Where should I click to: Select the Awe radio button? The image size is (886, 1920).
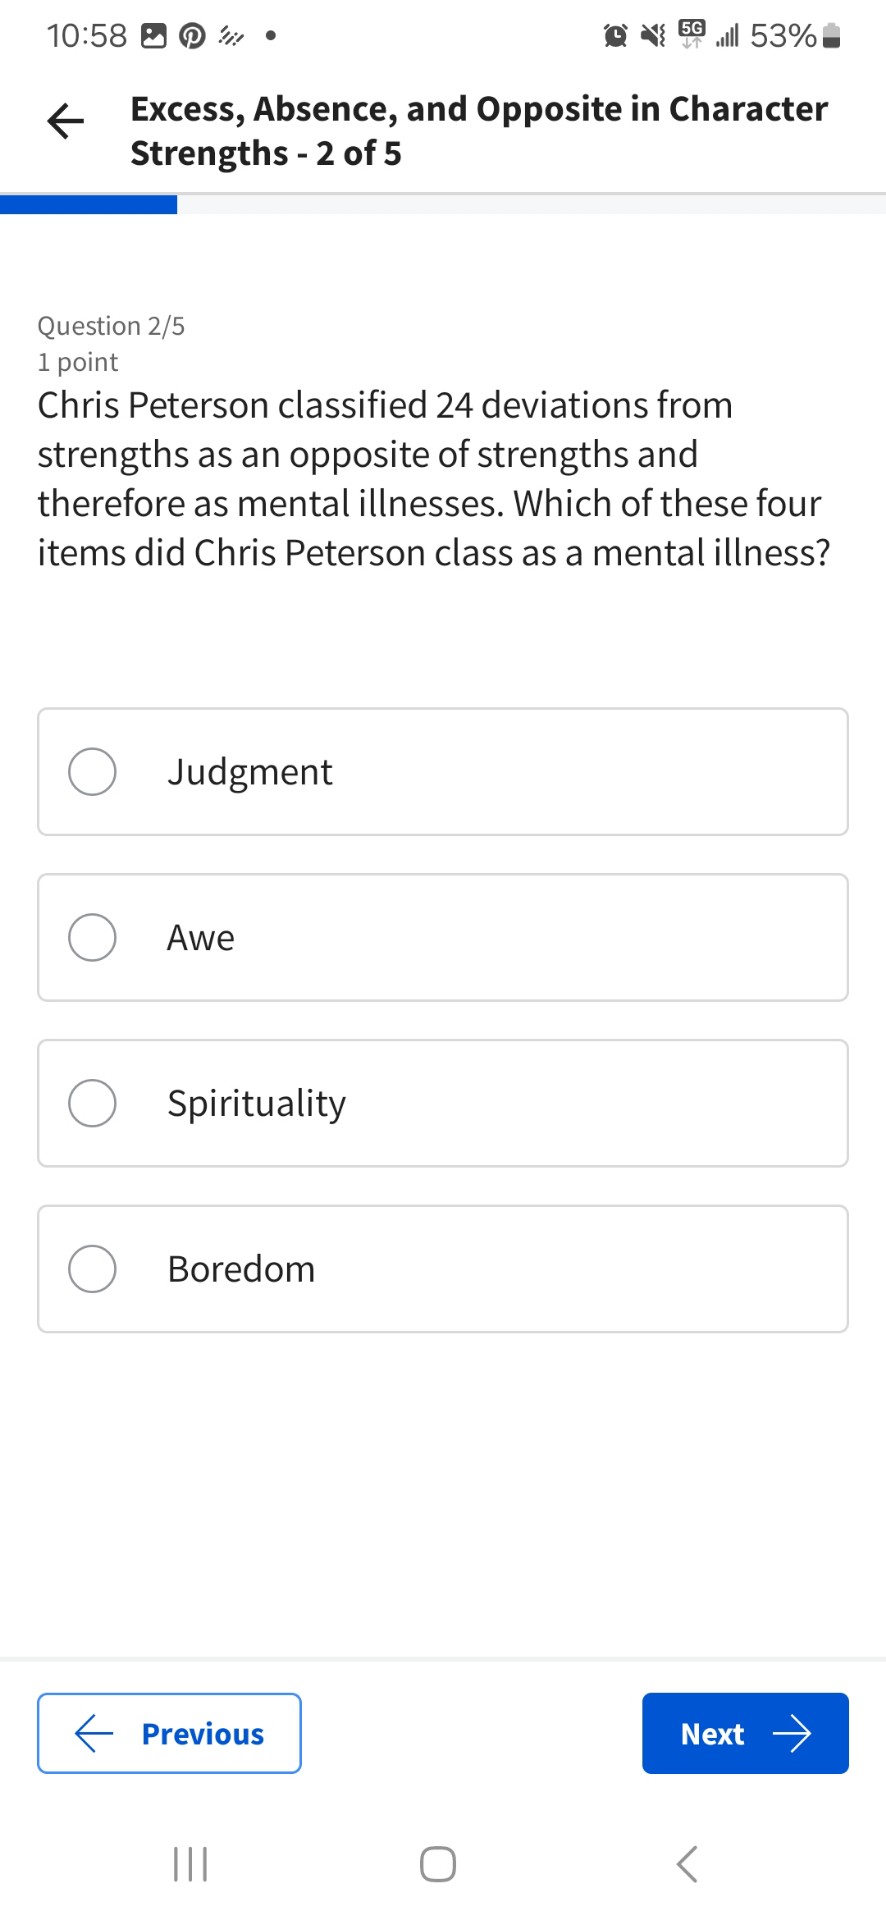coord(92,938)
